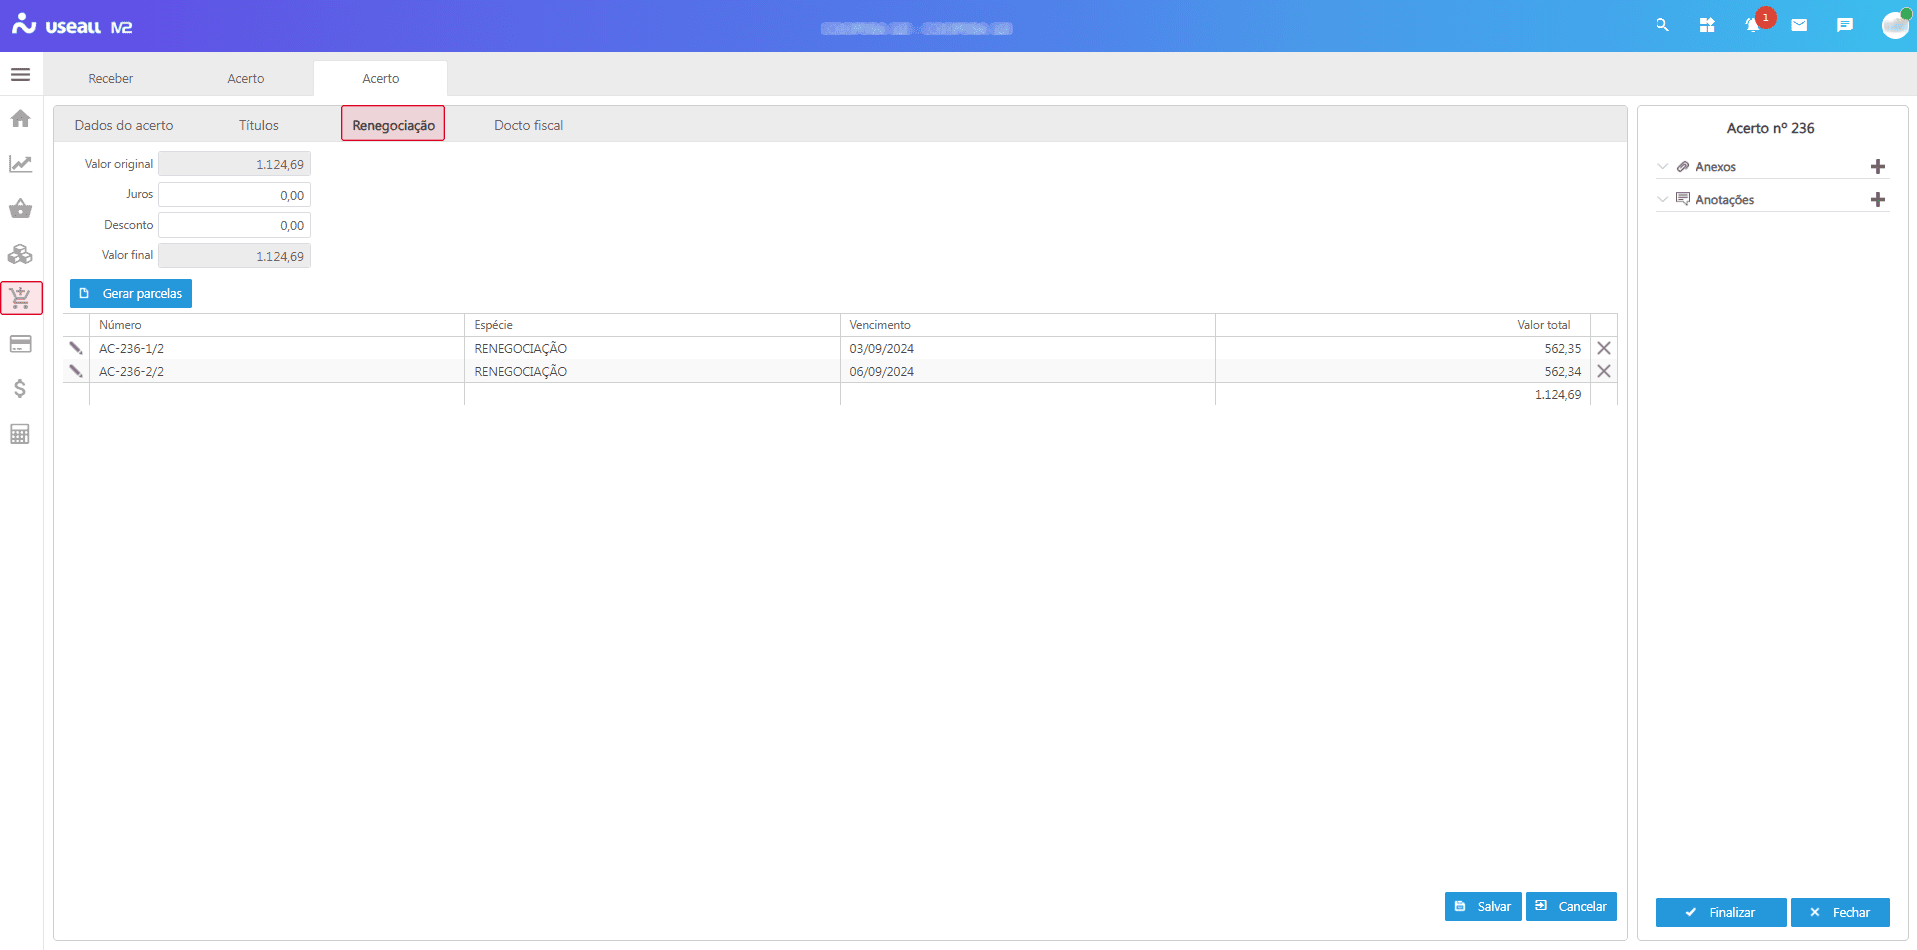The image size is (1917, 950).
Task: Click the Juros input field
Action: pos(234,195)
